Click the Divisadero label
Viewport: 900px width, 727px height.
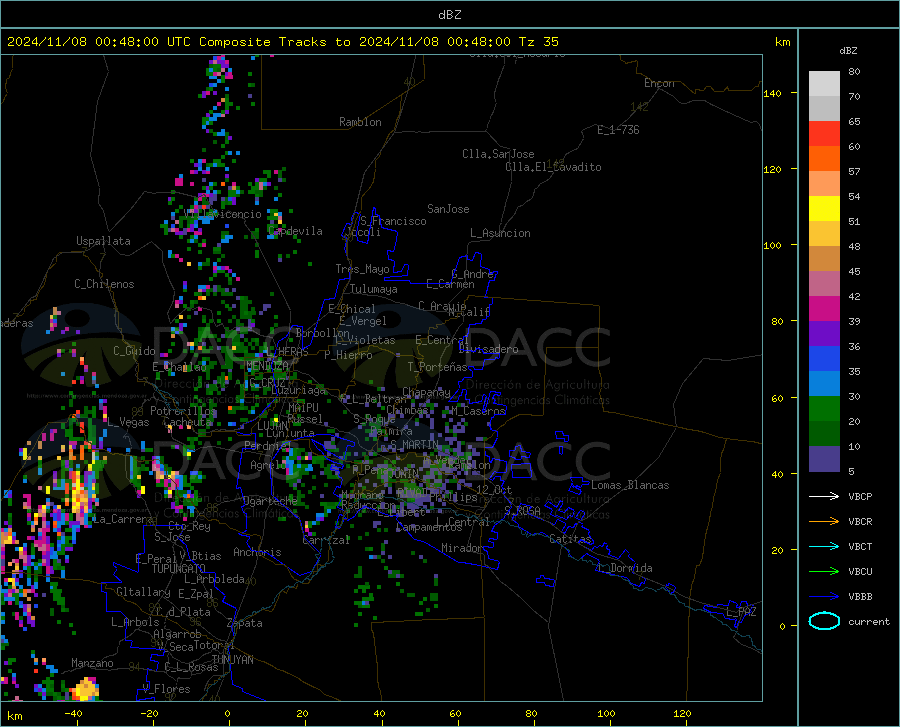tap(488, 349)
